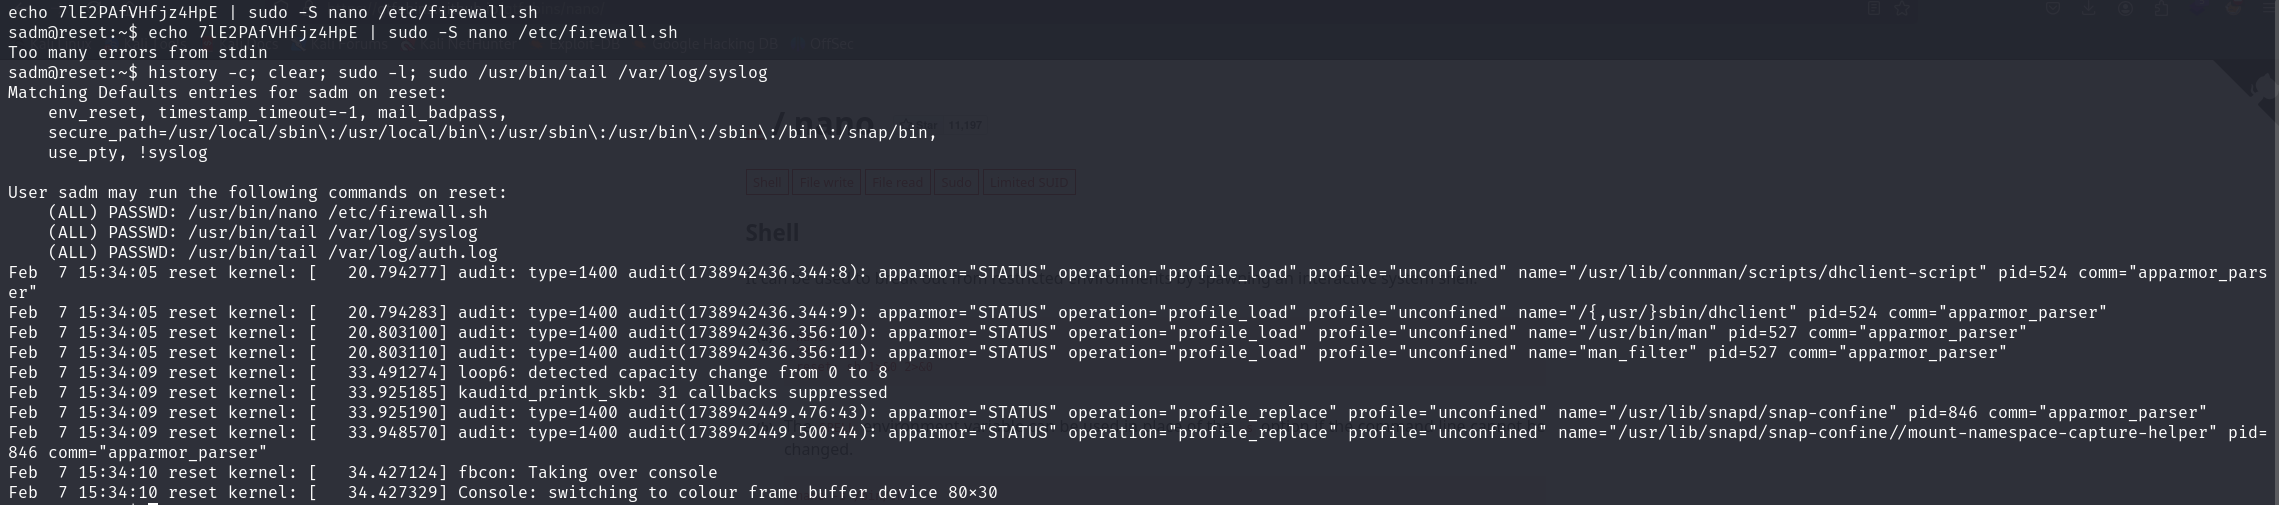Jump to the File read tag

(x=897, y=183)
